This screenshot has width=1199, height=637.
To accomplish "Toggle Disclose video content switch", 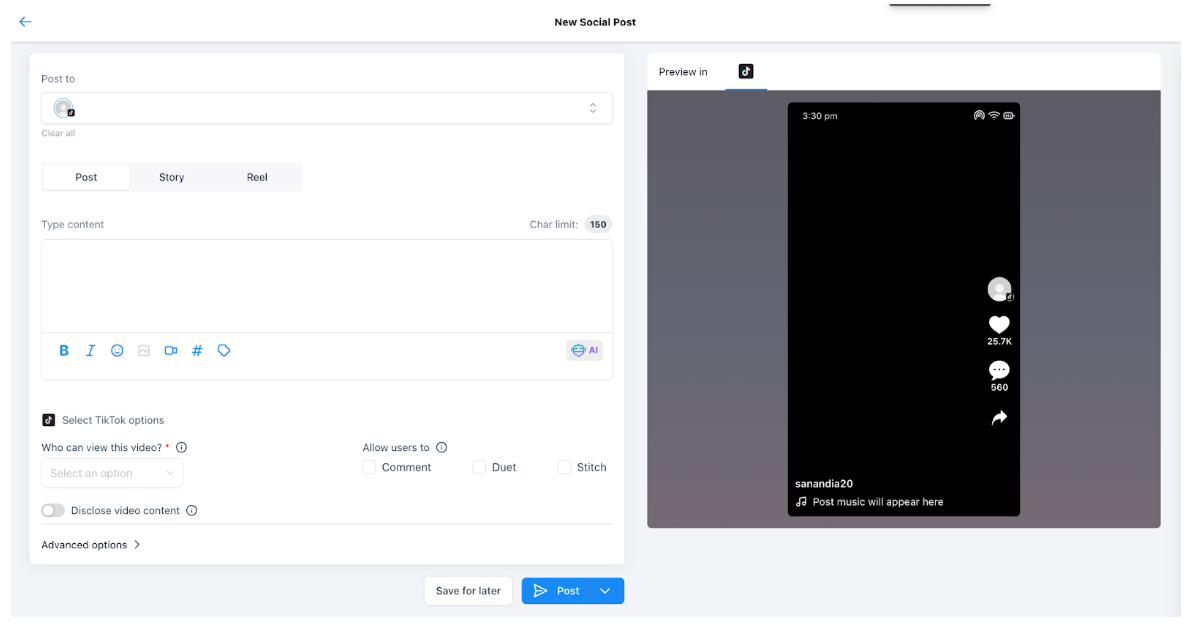I will [53, 510].
